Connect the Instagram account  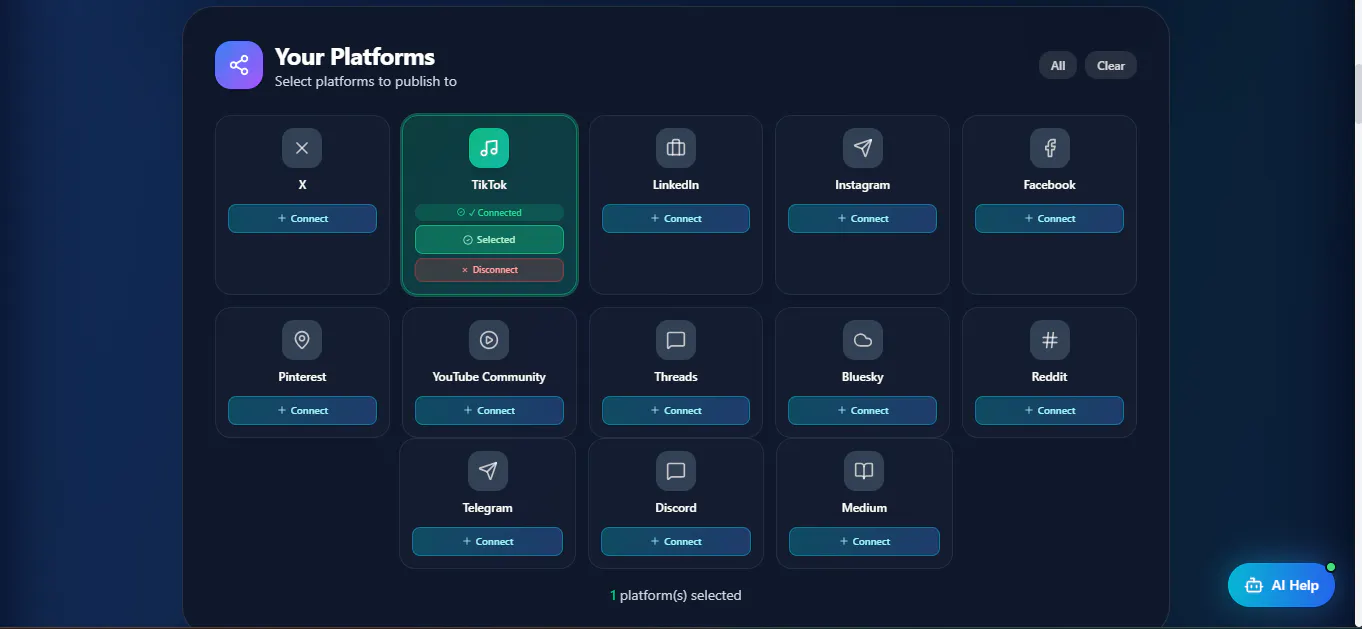863,218
